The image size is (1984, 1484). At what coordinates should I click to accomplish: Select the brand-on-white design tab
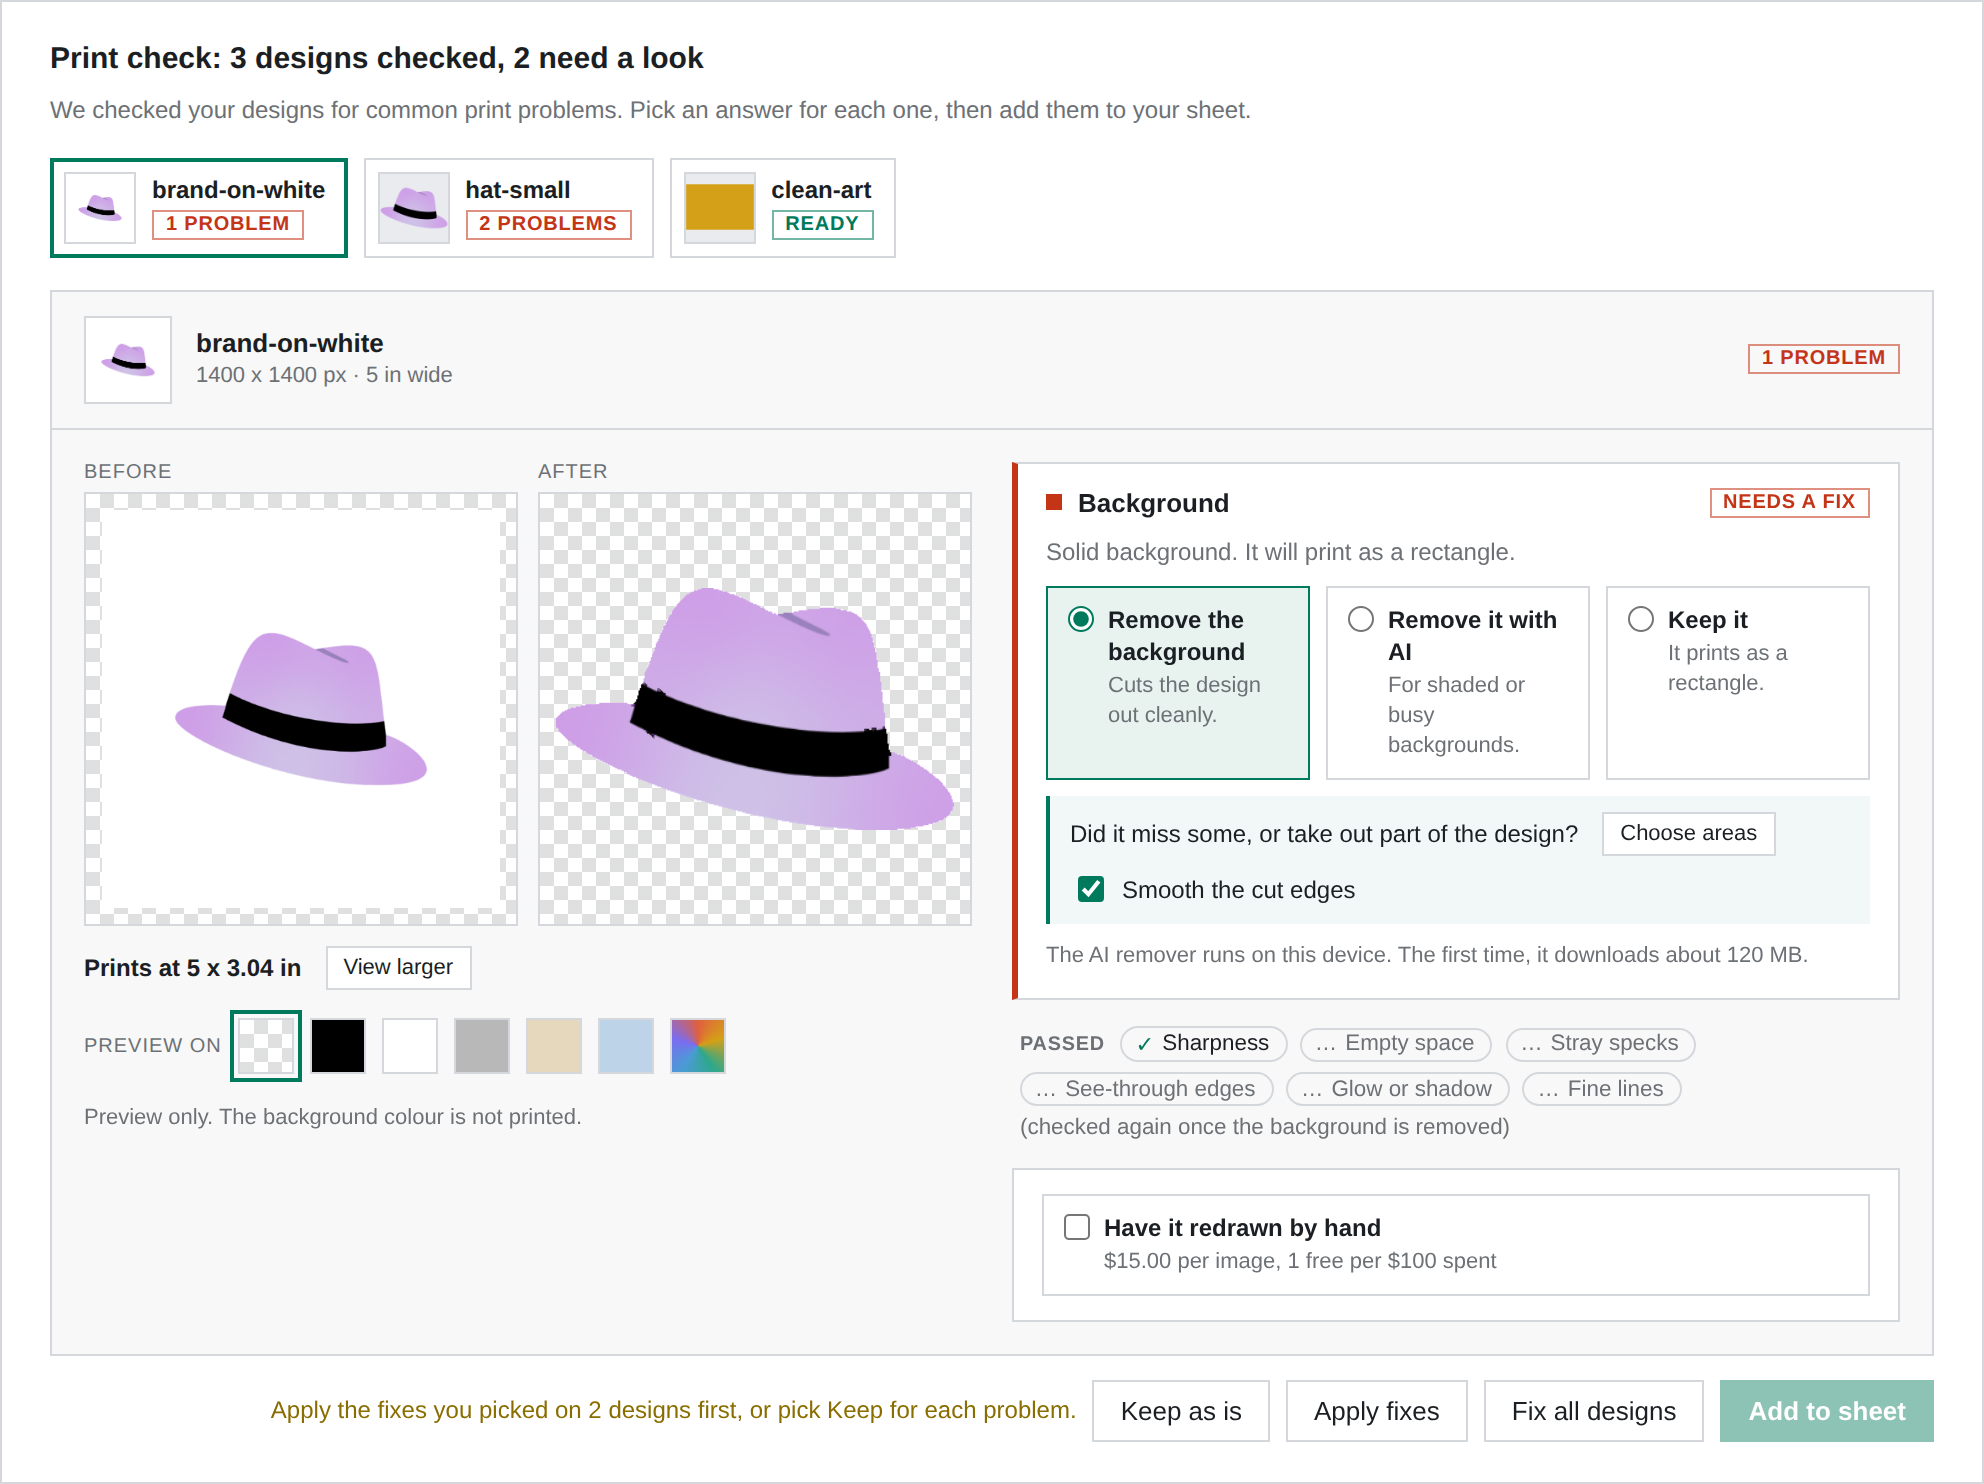[x=199, y=208]
